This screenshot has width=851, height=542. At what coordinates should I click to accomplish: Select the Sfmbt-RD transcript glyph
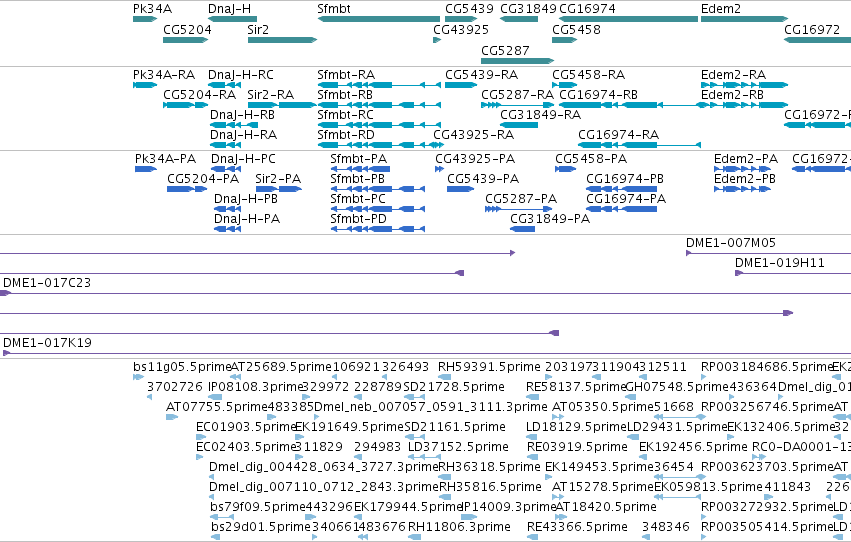pyautogui.click(x=380, y=145)
